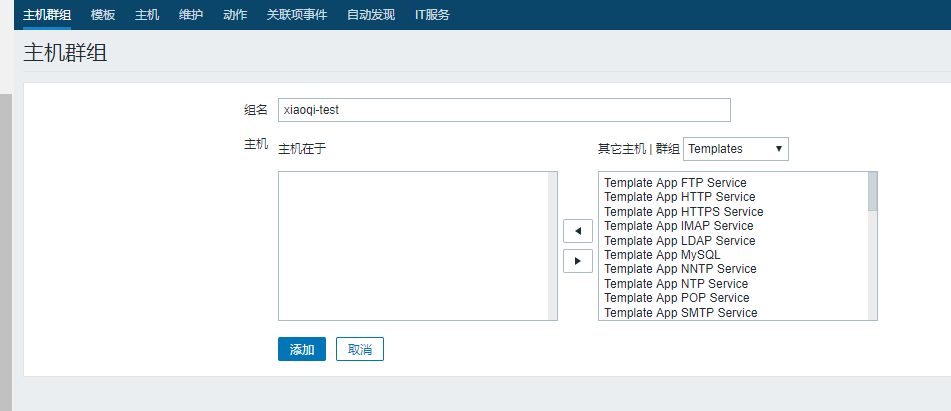The height and width of the screenshot is (411, 951).
Task: Open the 自动发现 tab
Action: (371, 14)
